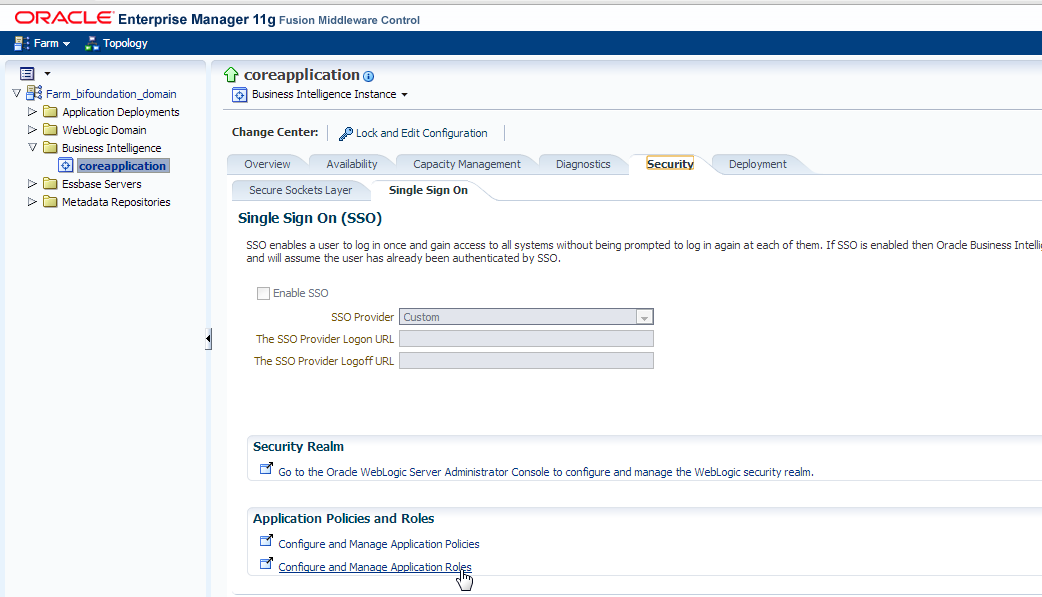Screen dimensions: 1042x597
Task: Expand the WebLogic Domain node
Action: [32, 129]
